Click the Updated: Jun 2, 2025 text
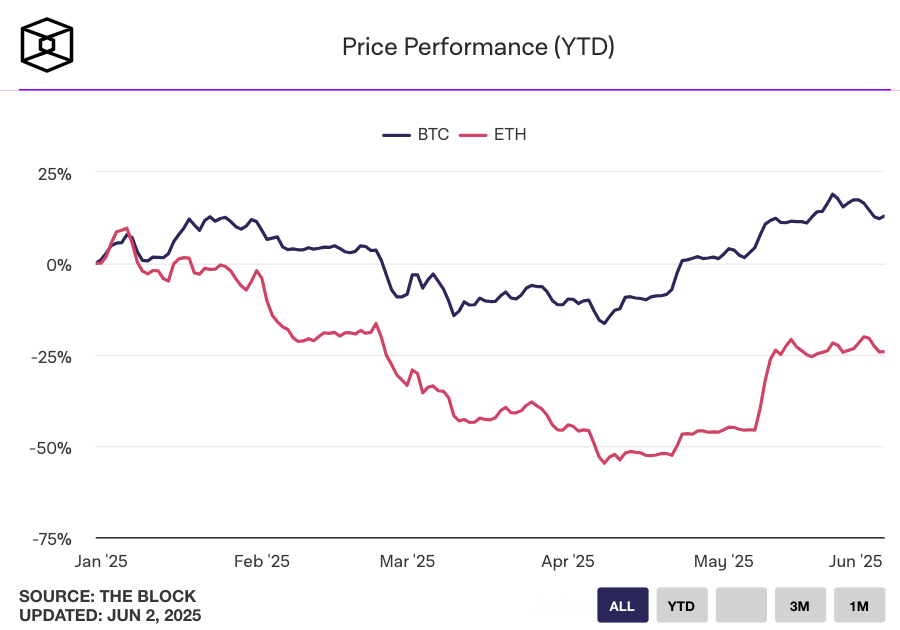The height and width of the screenshot is (630, 900). coord(110,615)
